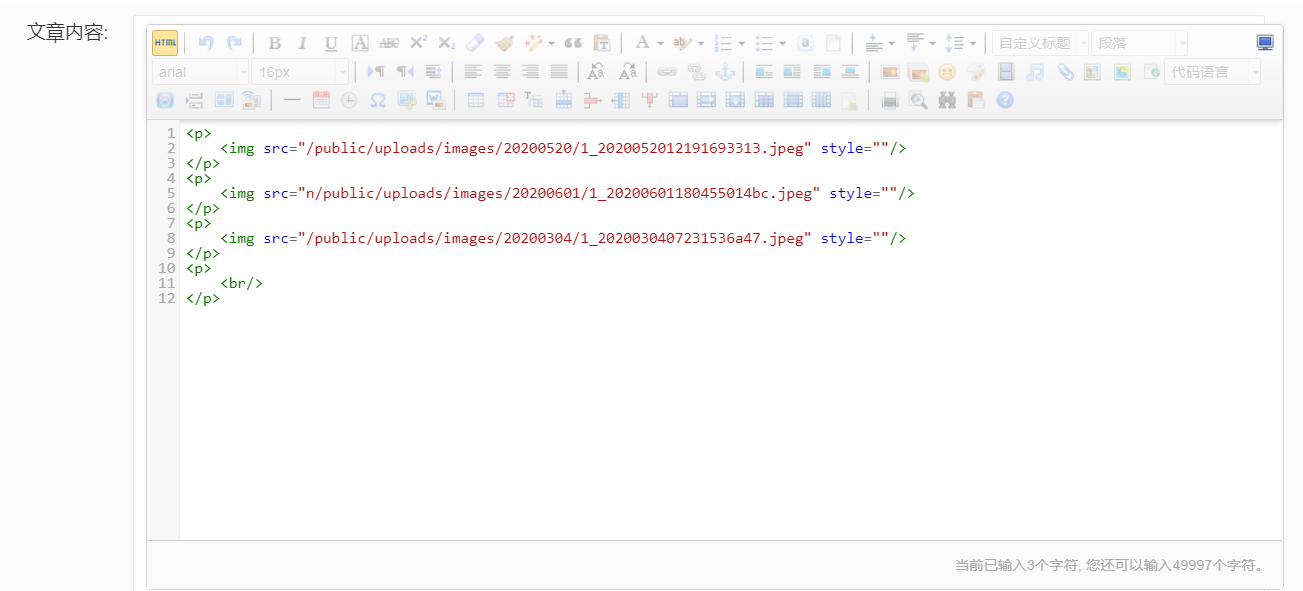1303x591 pixels.
Task: Open help via question mark icon
Action: tap(1005, 100)
